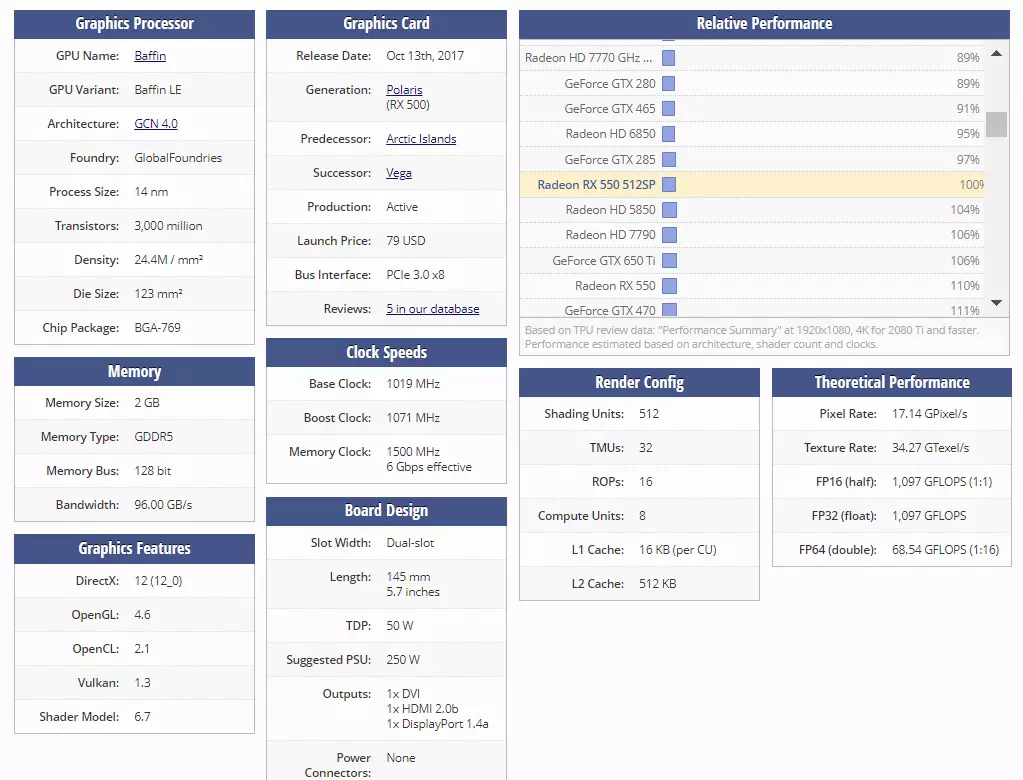Select the Radeon HD 7790 row label
1023x780 pixels.
point(610,235)
